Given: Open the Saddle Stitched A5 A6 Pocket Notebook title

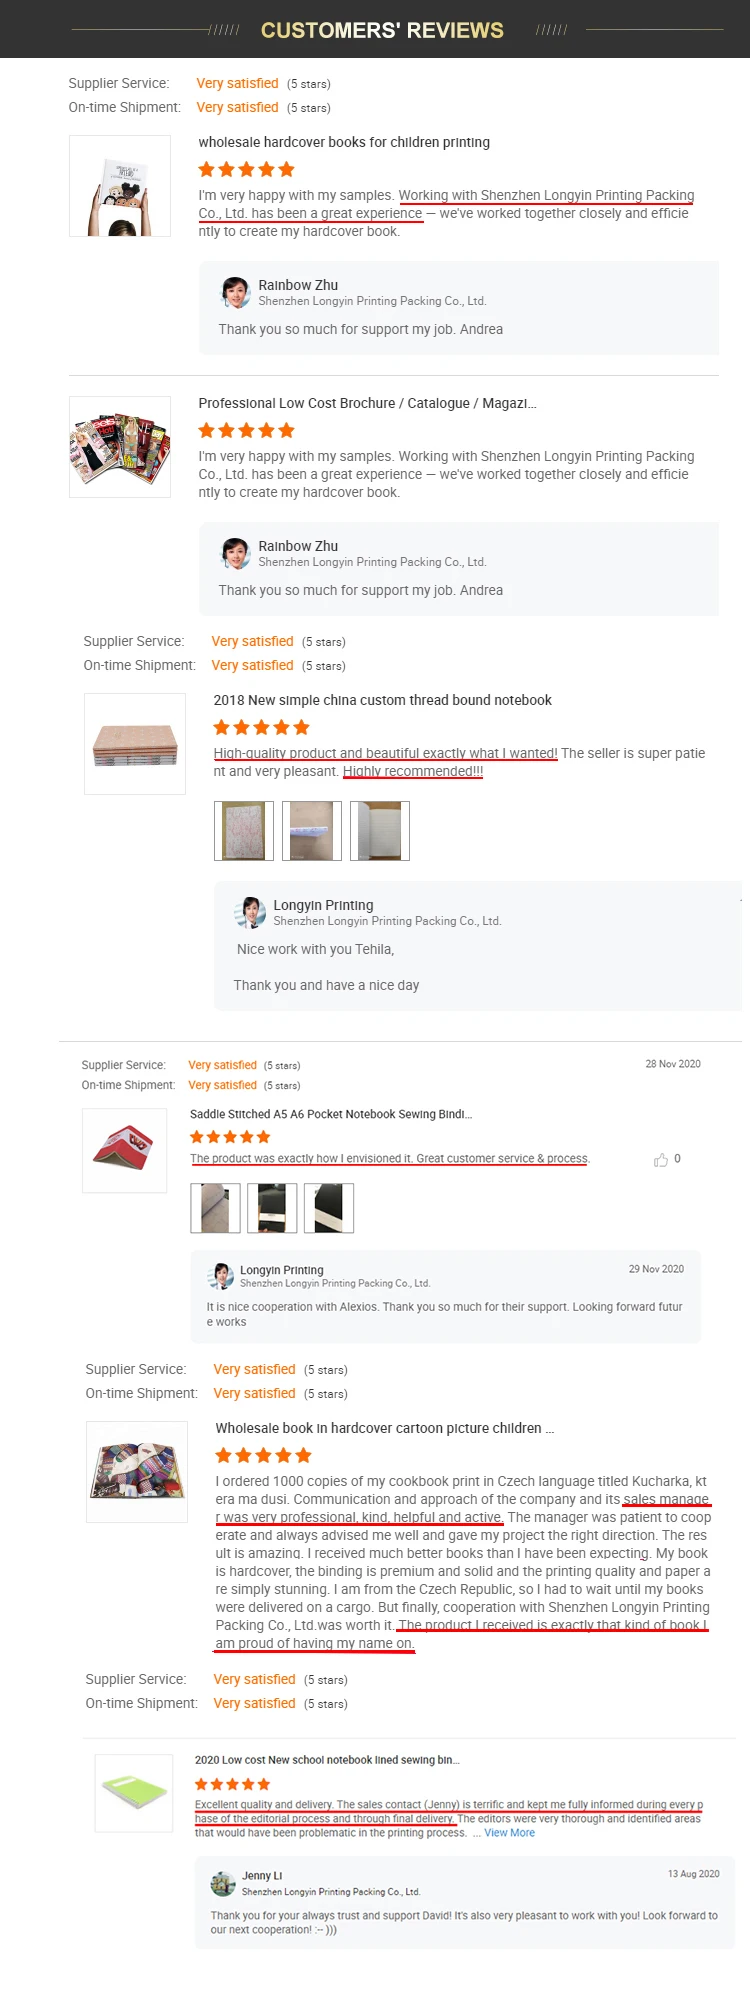Looking at the screenshot, I should (331, 1114).
